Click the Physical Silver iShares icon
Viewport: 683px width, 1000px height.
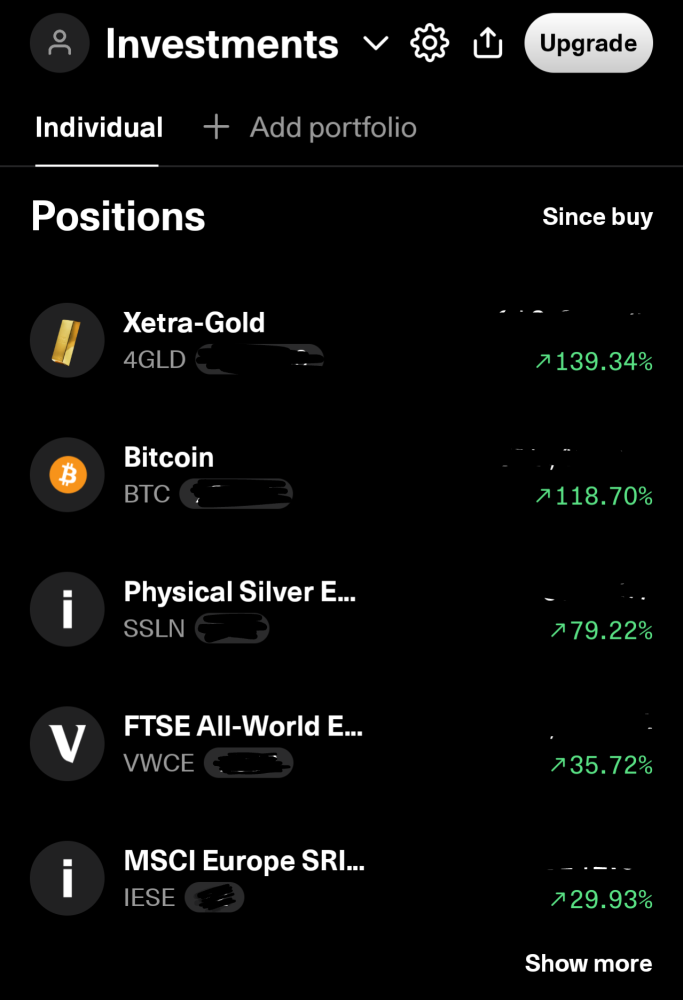(67, 610)
